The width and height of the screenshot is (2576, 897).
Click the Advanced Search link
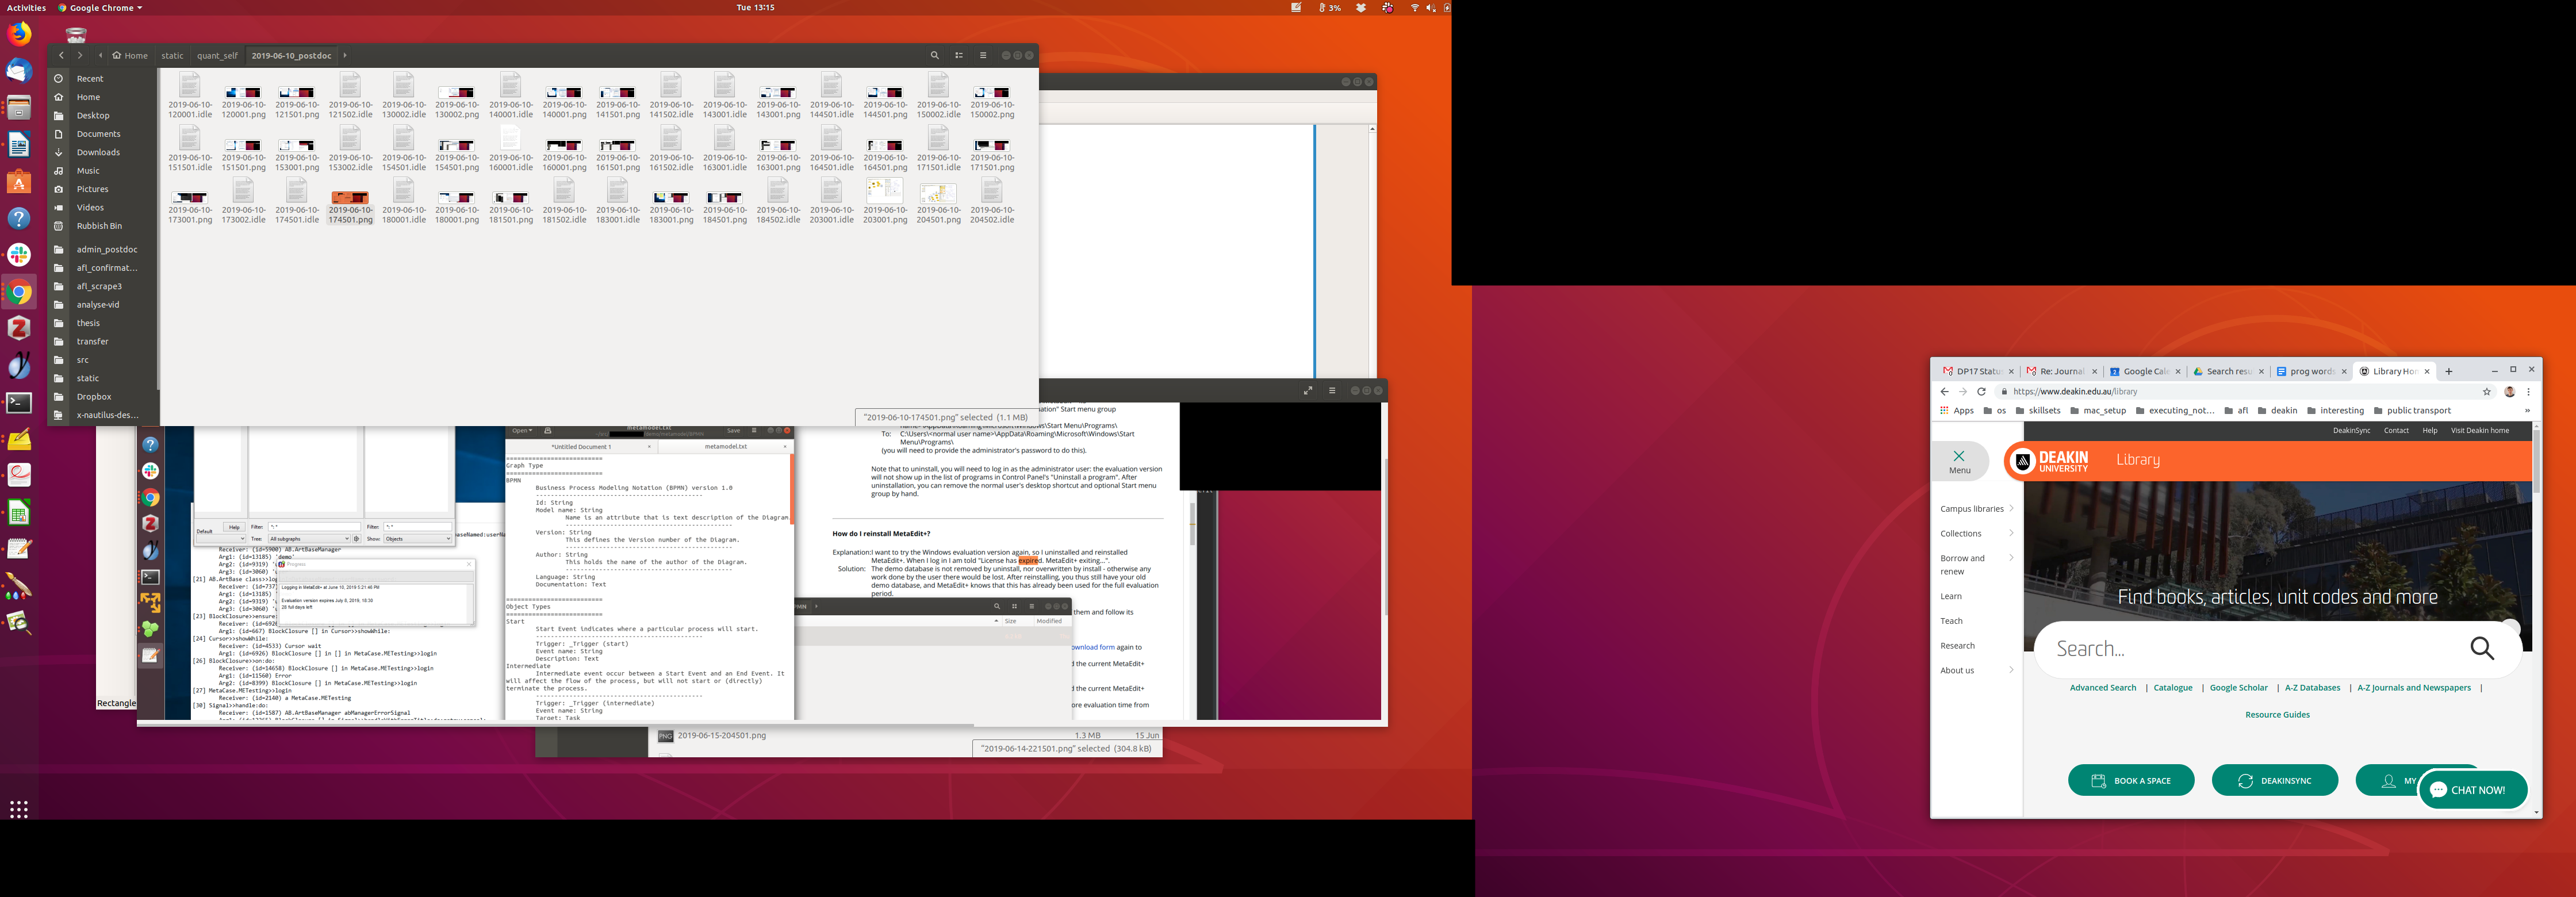[2102, 688]
